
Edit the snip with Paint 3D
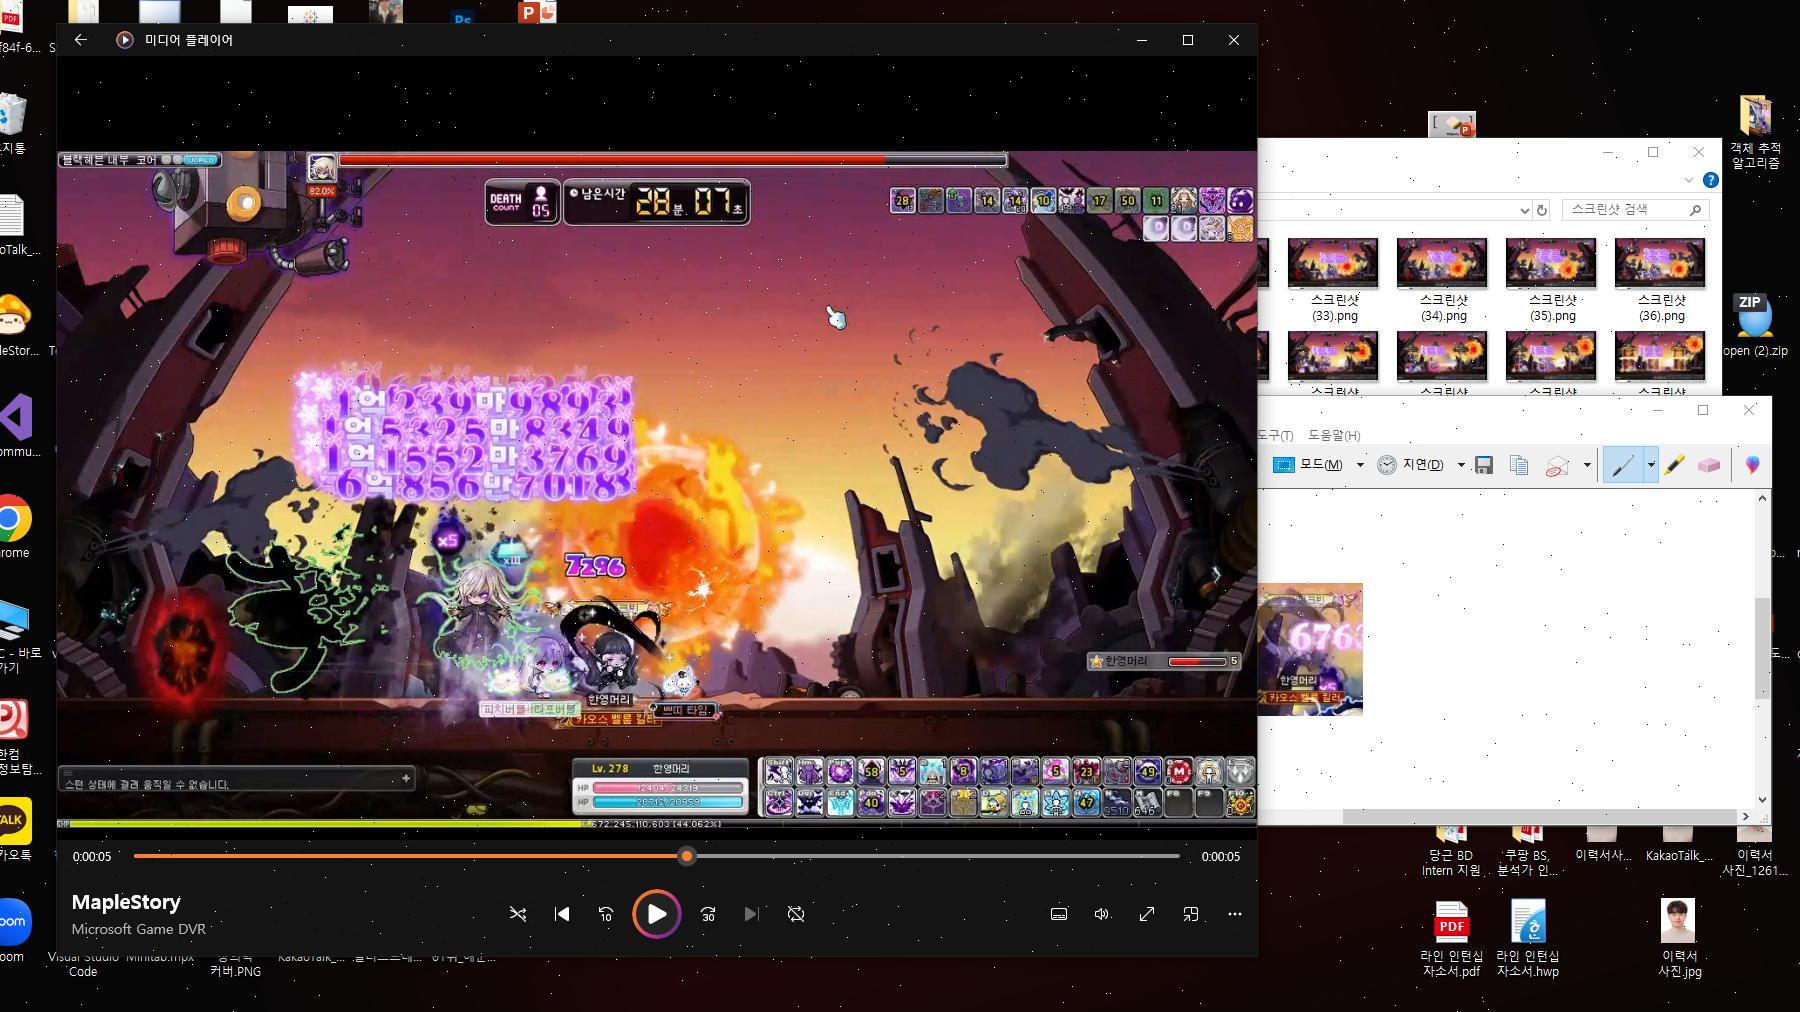tap(1752, 465)
